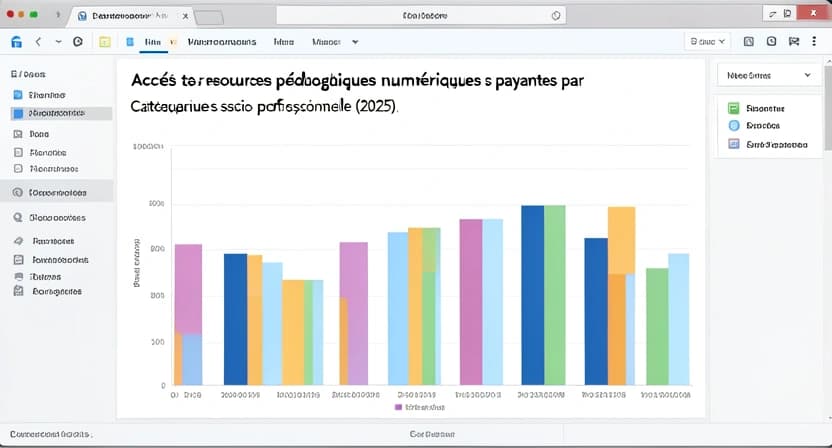Click the sidebar header text at top
The width and height of the screenshot is (832, 448).
tap(28, 74)
